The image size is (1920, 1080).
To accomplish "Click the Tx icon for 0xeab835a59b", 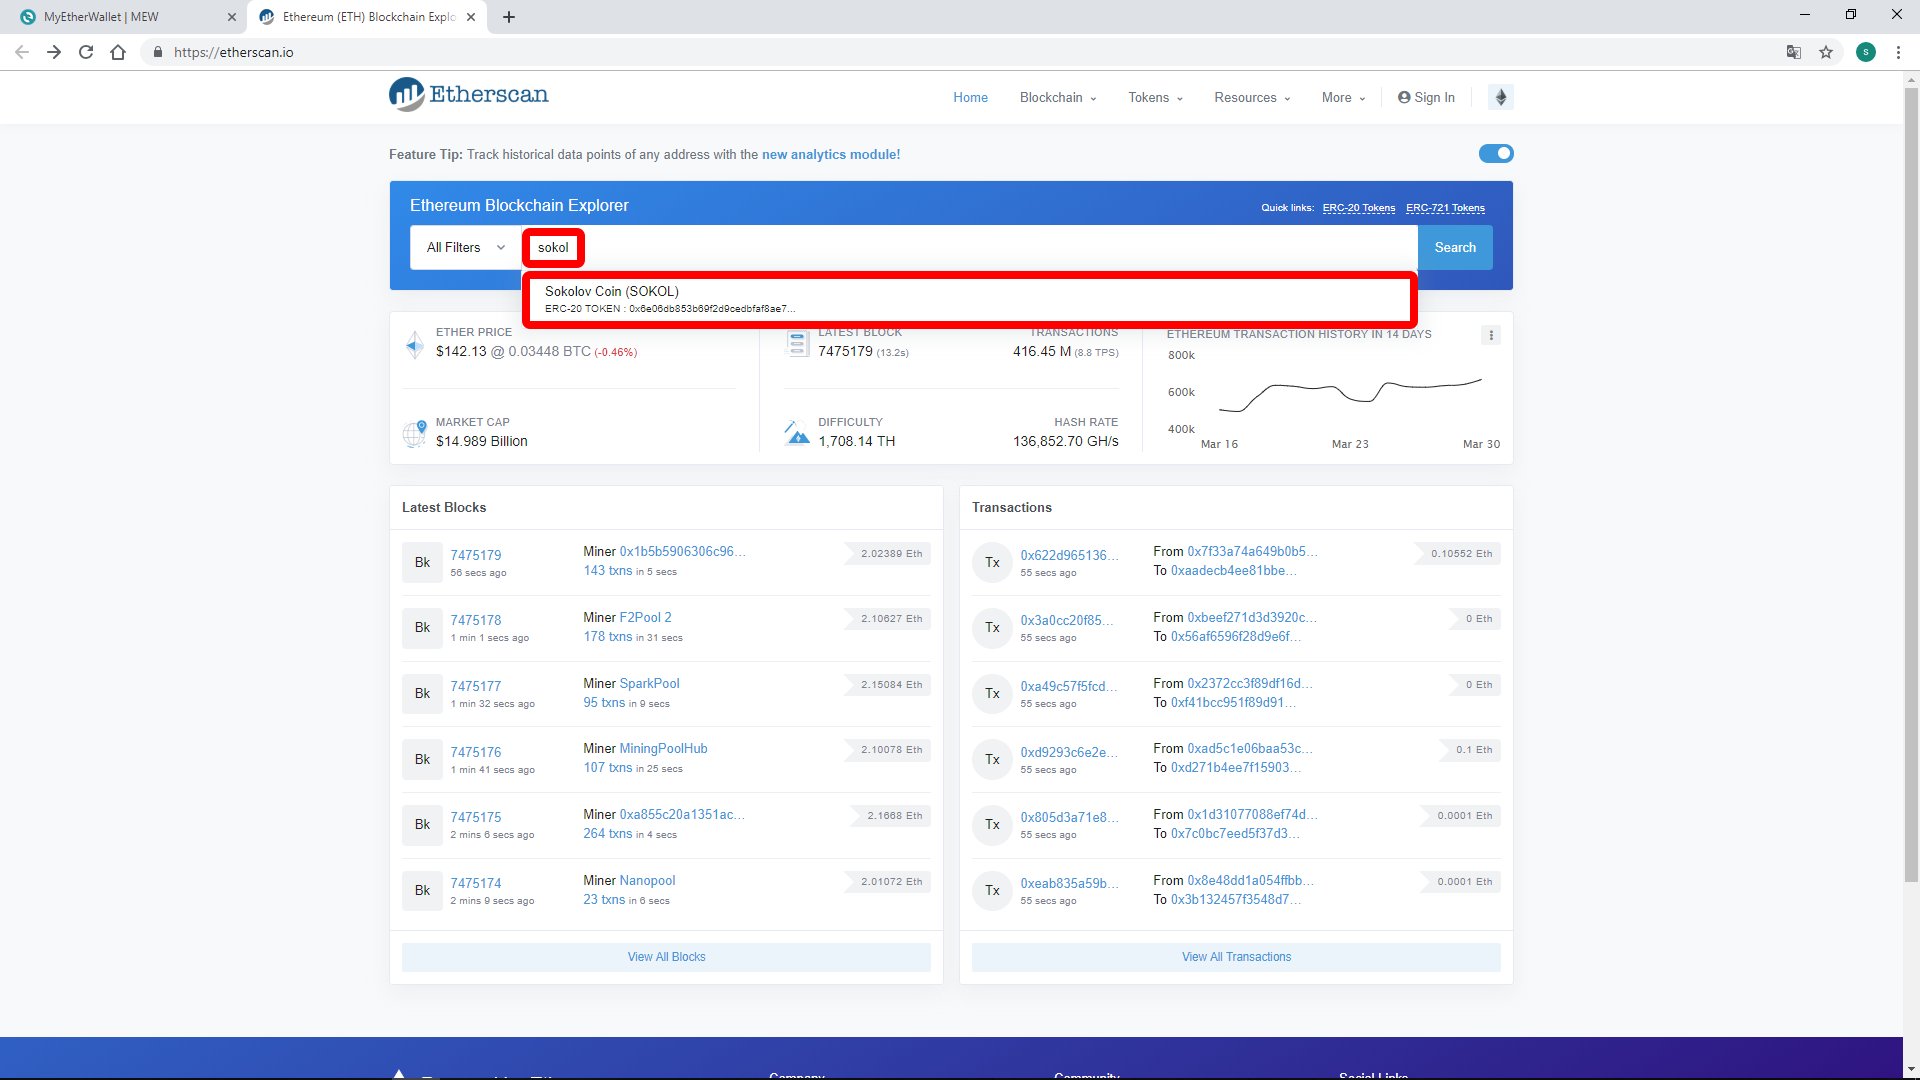I will [x=992, y=891].
